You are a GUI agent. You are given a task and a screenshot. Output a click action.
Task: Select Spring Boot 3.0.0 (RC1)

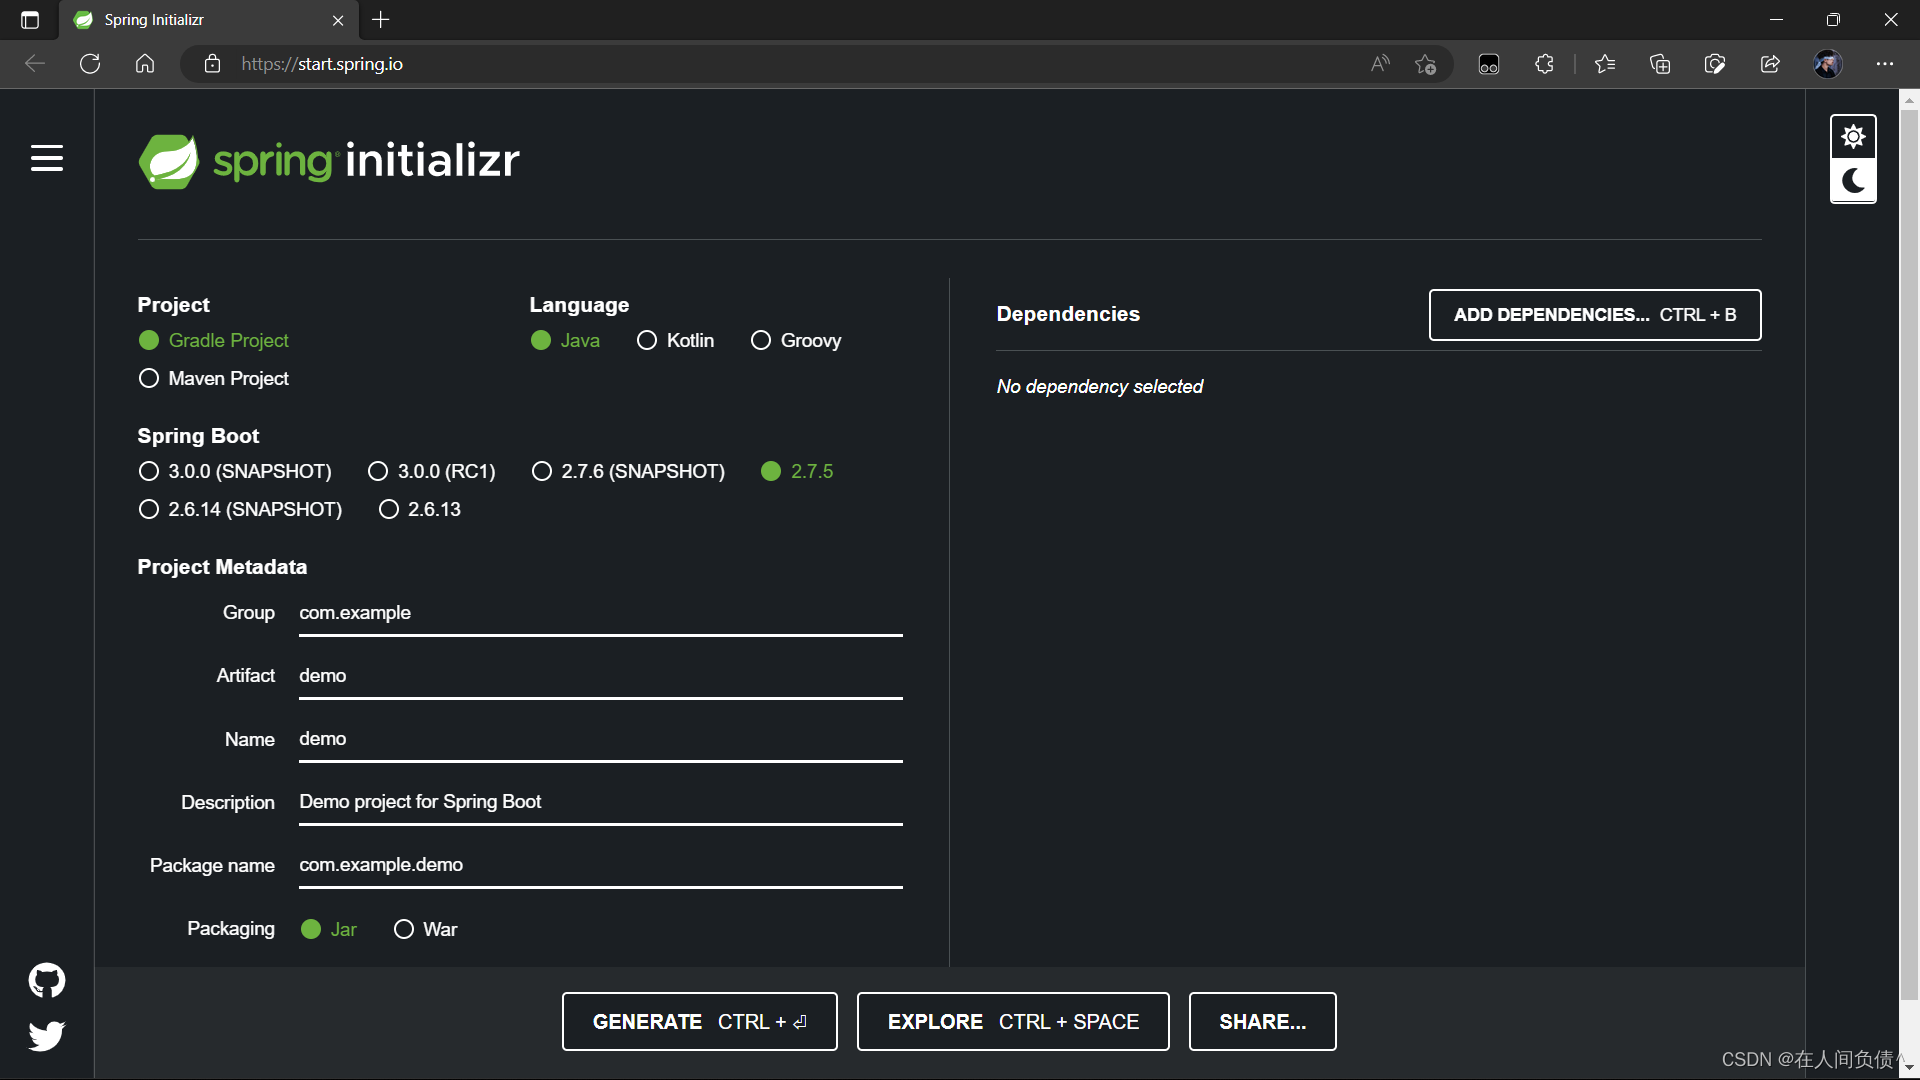(432, 471)
